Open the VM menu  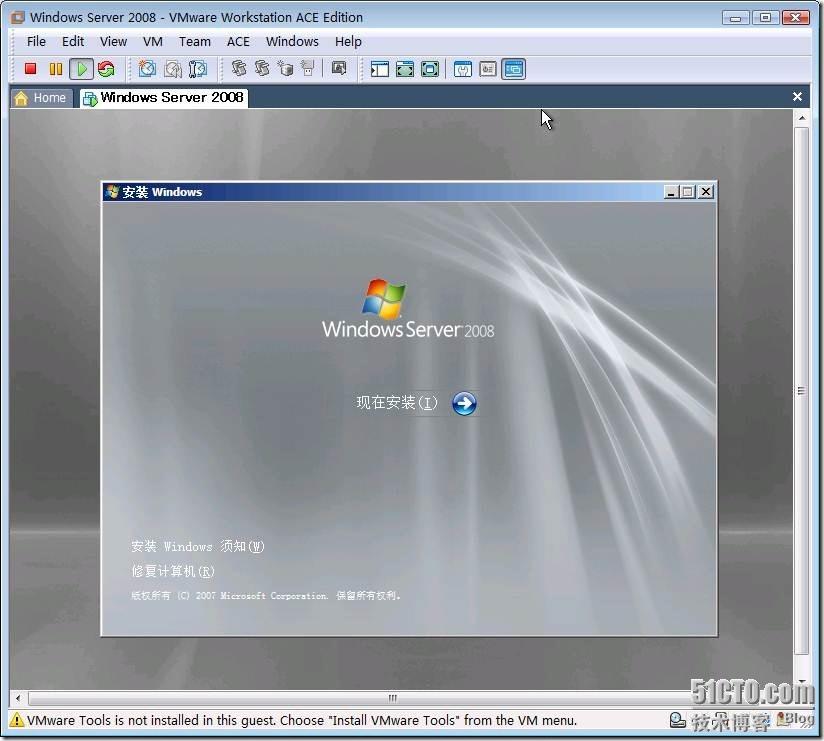[153, 42]
